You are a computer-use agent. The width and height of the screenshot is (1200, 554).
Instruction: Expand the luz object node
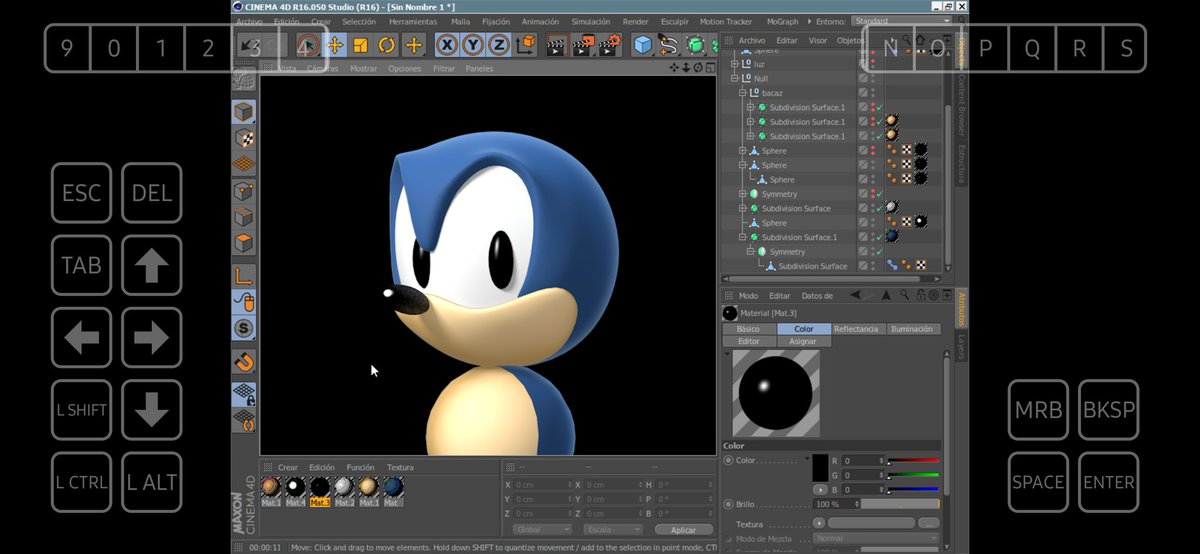[735, 64]
